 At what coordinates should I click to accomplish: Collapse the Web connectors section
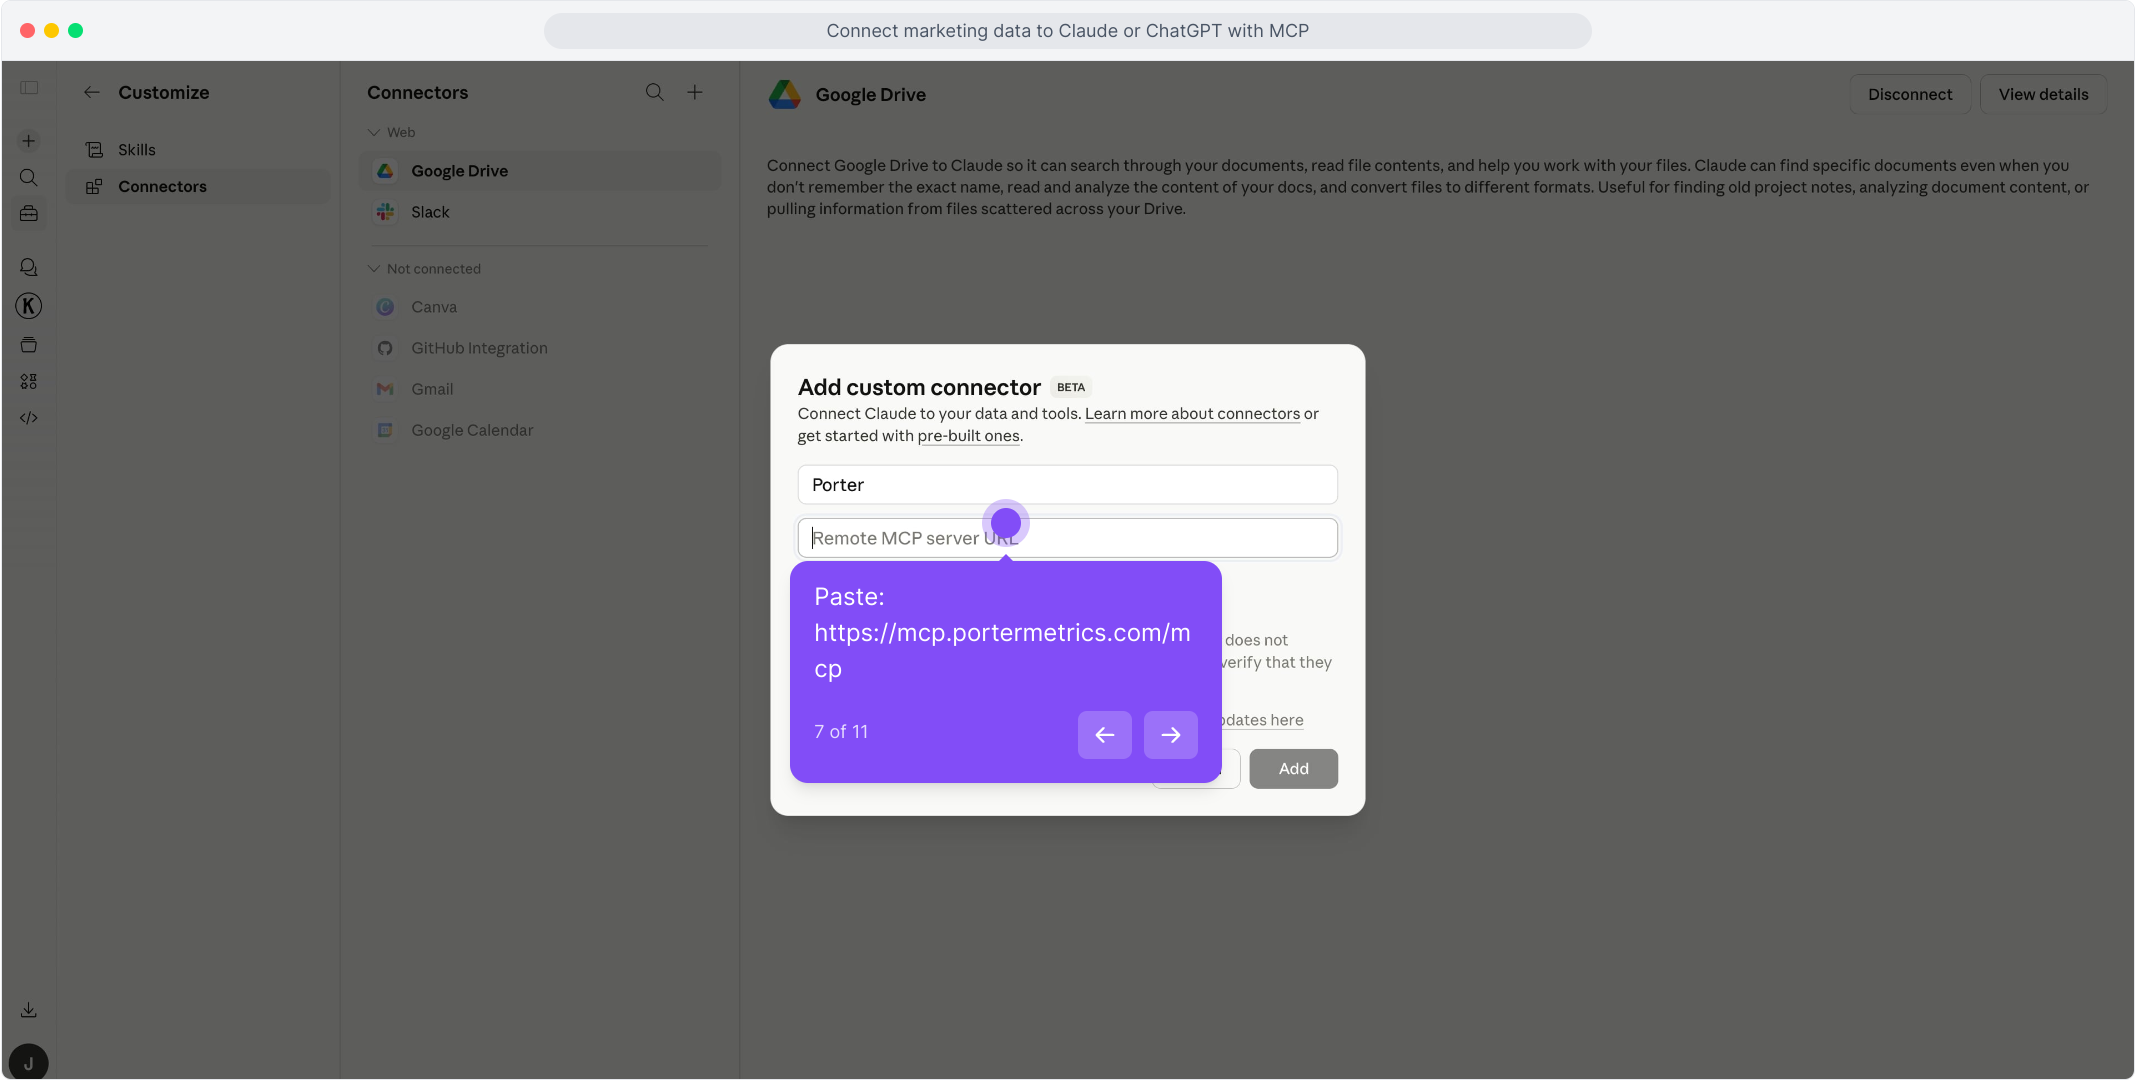point(372,131)
